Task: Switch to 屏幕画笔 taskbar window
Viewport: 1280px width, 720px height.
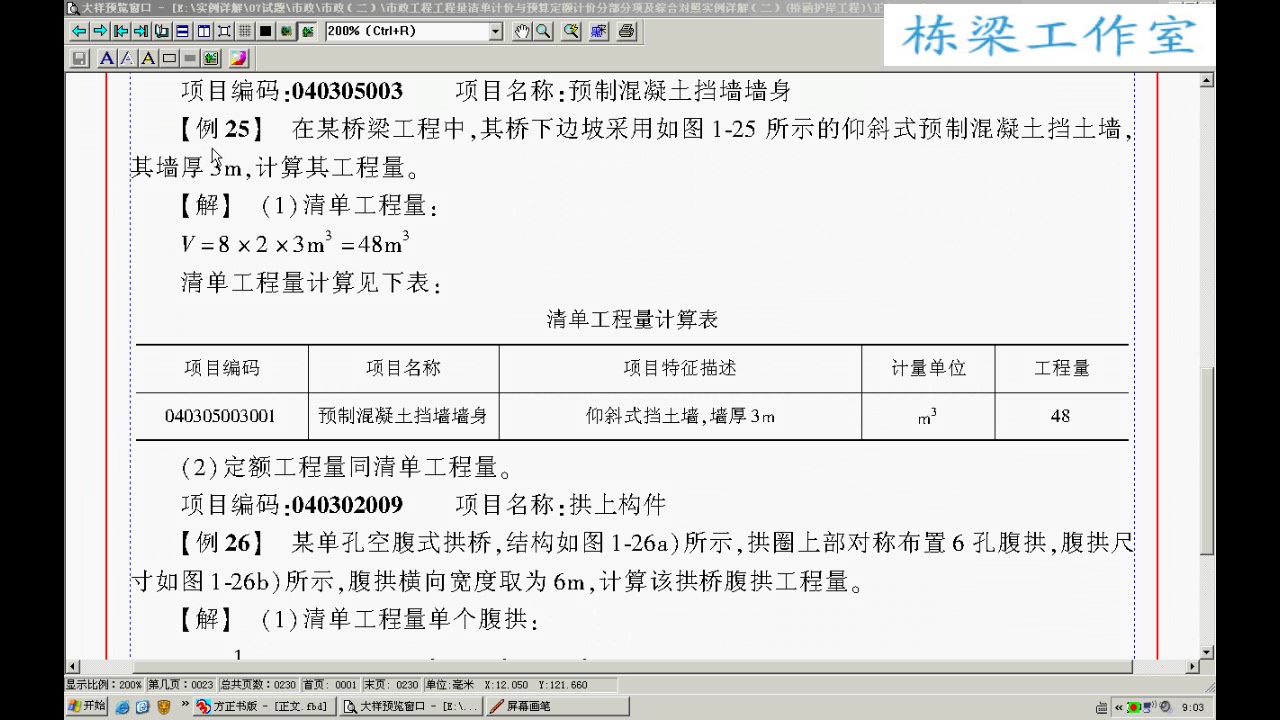Action: tap(557, 707)
